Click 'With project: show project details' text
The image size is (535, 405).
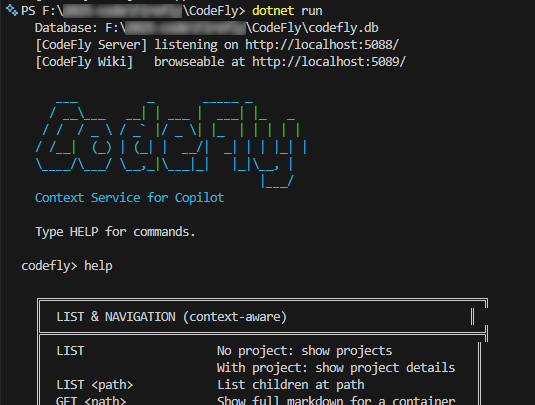(x=336, y=368)
